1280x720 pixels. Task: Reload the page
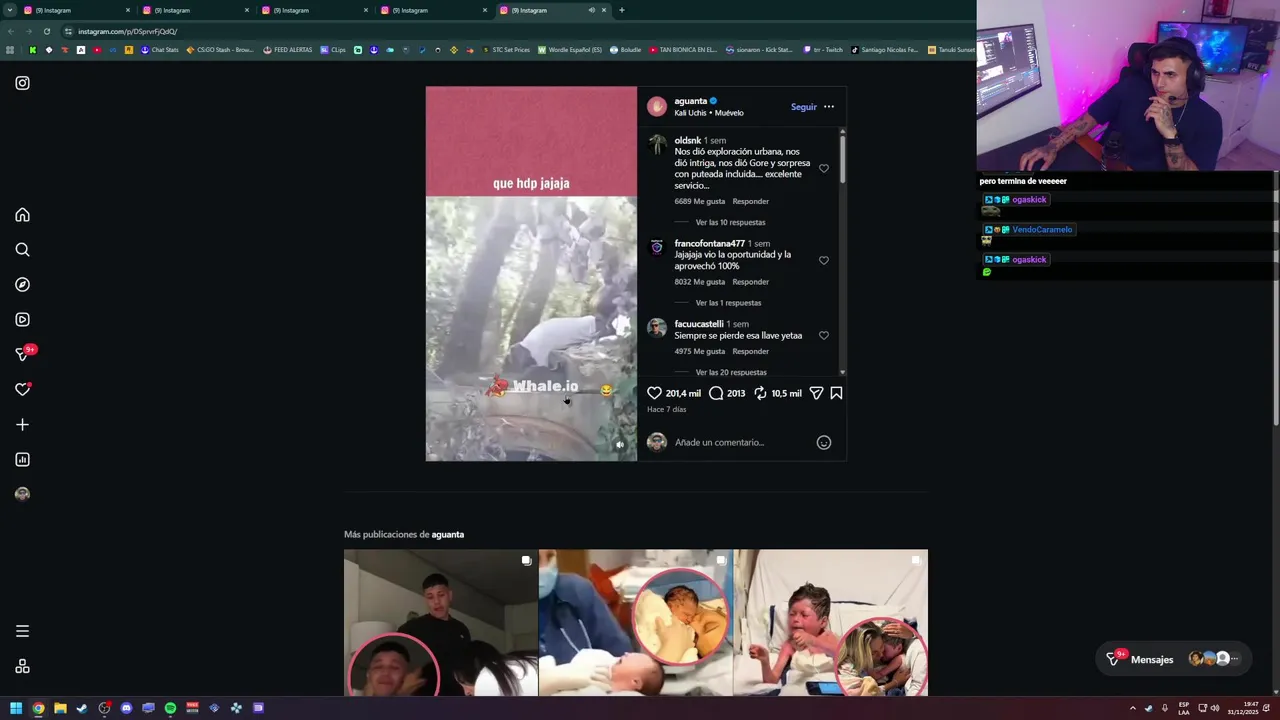[x=46, y=31]
